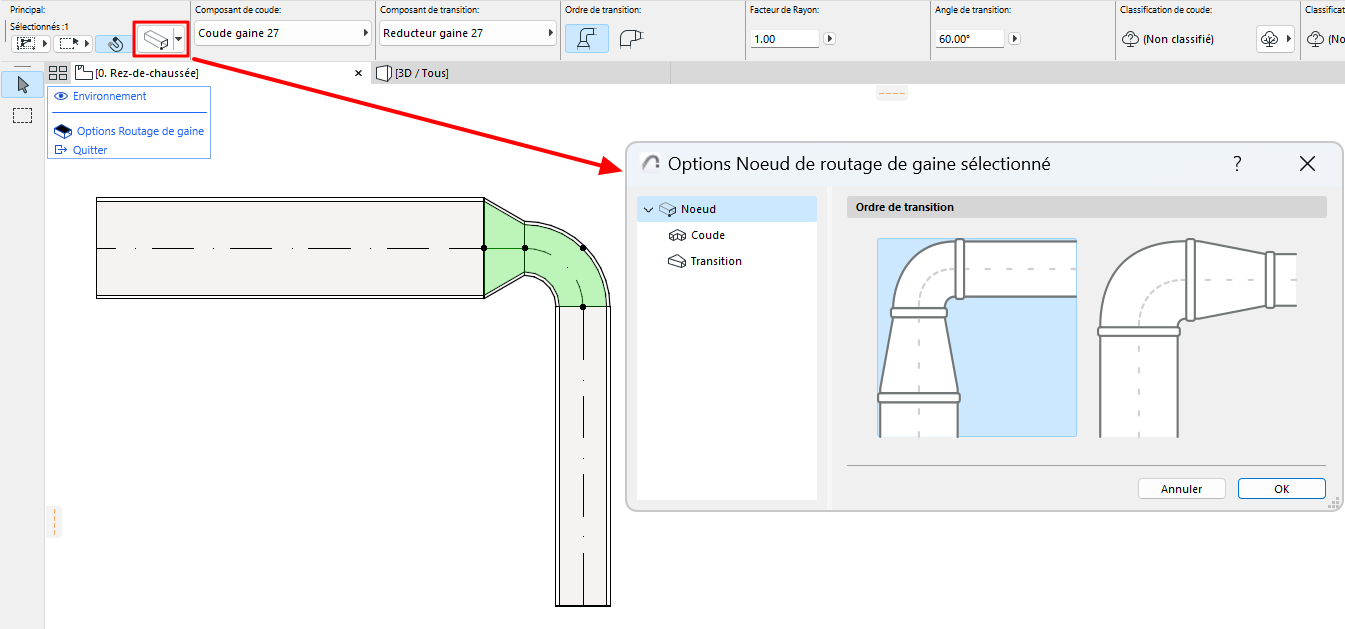Click the (Non classifié) coude classification
This screenshot has height=629, width=1345.
click(1178, 39)
